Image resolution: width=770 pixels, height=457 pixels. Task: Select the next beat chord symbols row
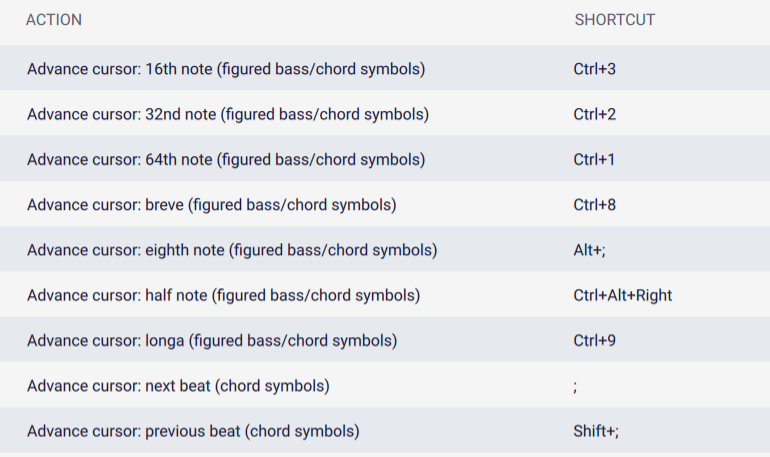pos(385,384)
